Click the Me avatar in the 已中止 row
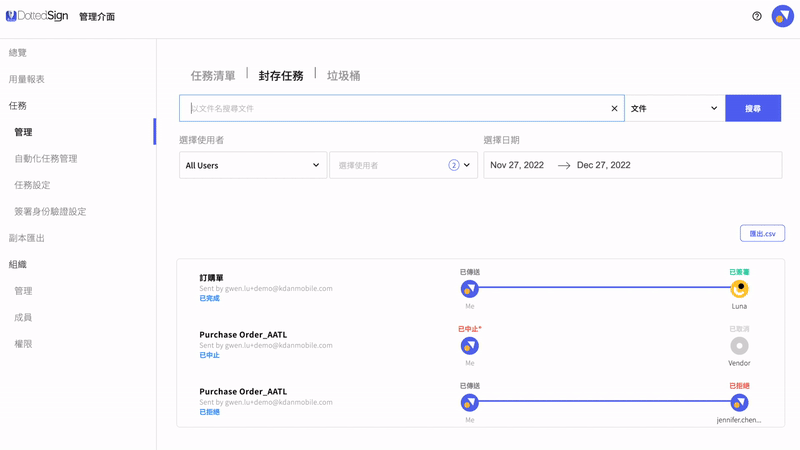The image size is (800, 450). click(469, 346)
